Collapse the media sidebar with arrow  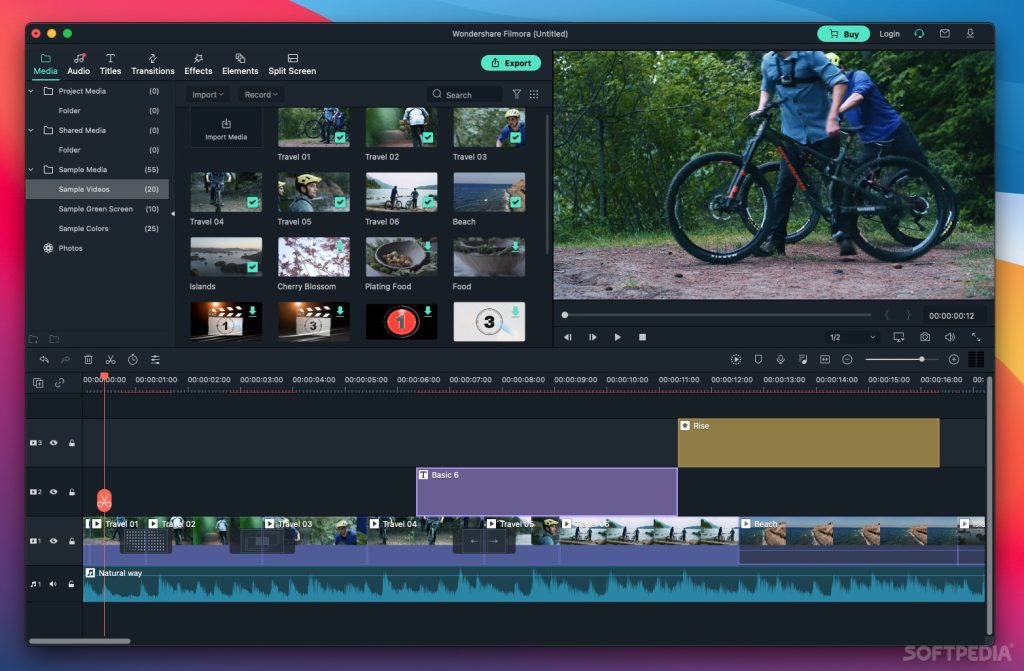pos(172,214)
